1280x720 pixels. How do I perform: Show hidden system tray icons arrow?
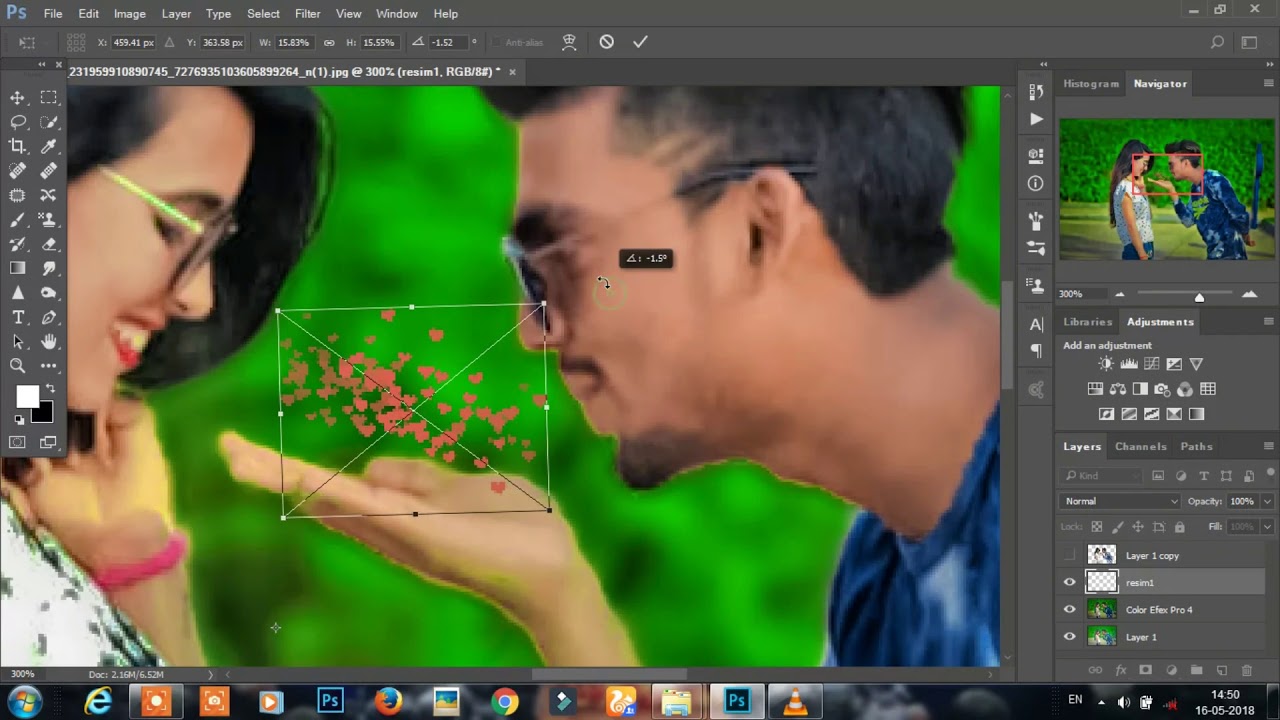(x=1102, y=701)
